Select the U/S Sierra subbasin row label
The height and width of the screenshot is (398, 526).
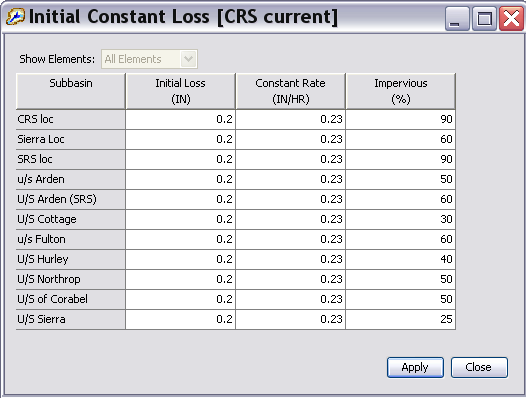tap(71, 319)
